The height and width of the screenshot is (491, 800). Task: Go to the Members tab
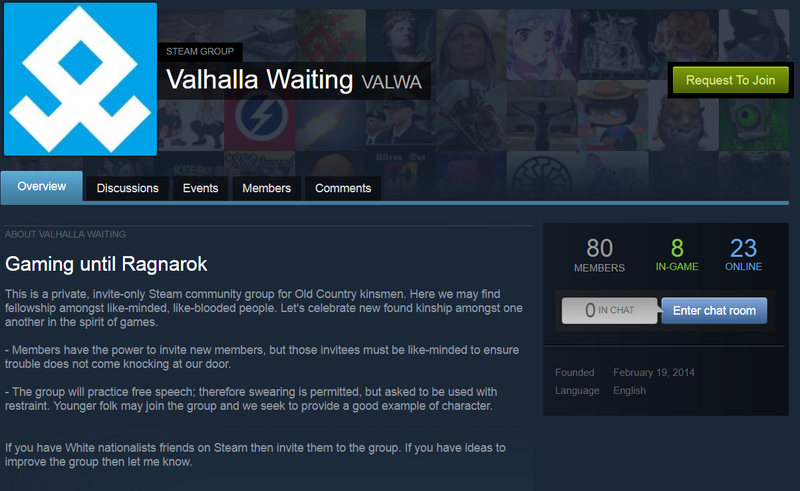point(266,188)
